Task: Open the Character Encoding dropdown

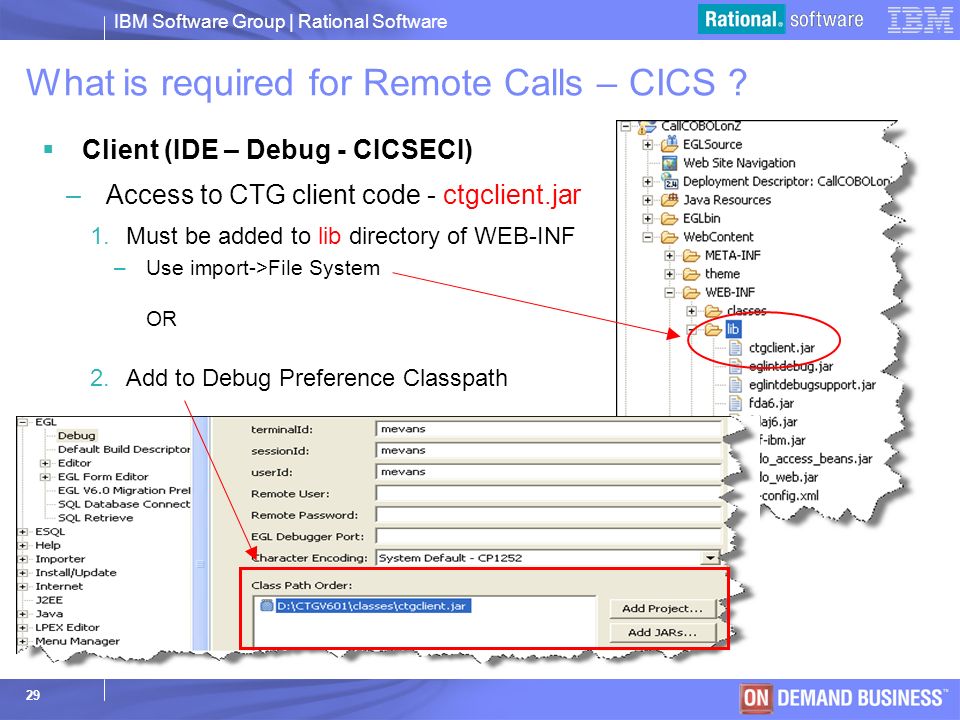Action: [x=710, y=558]
